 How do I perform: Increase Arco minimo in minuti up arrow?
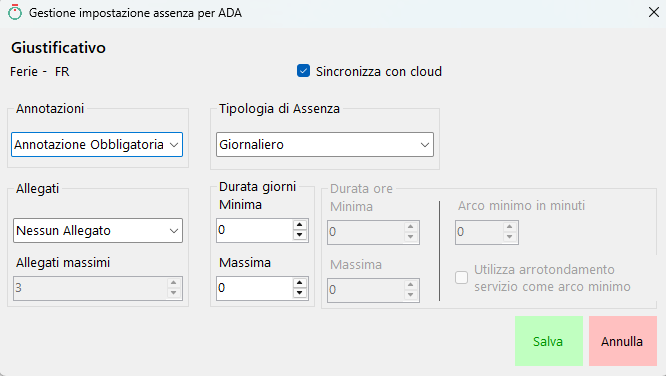[x=510, y=227]
